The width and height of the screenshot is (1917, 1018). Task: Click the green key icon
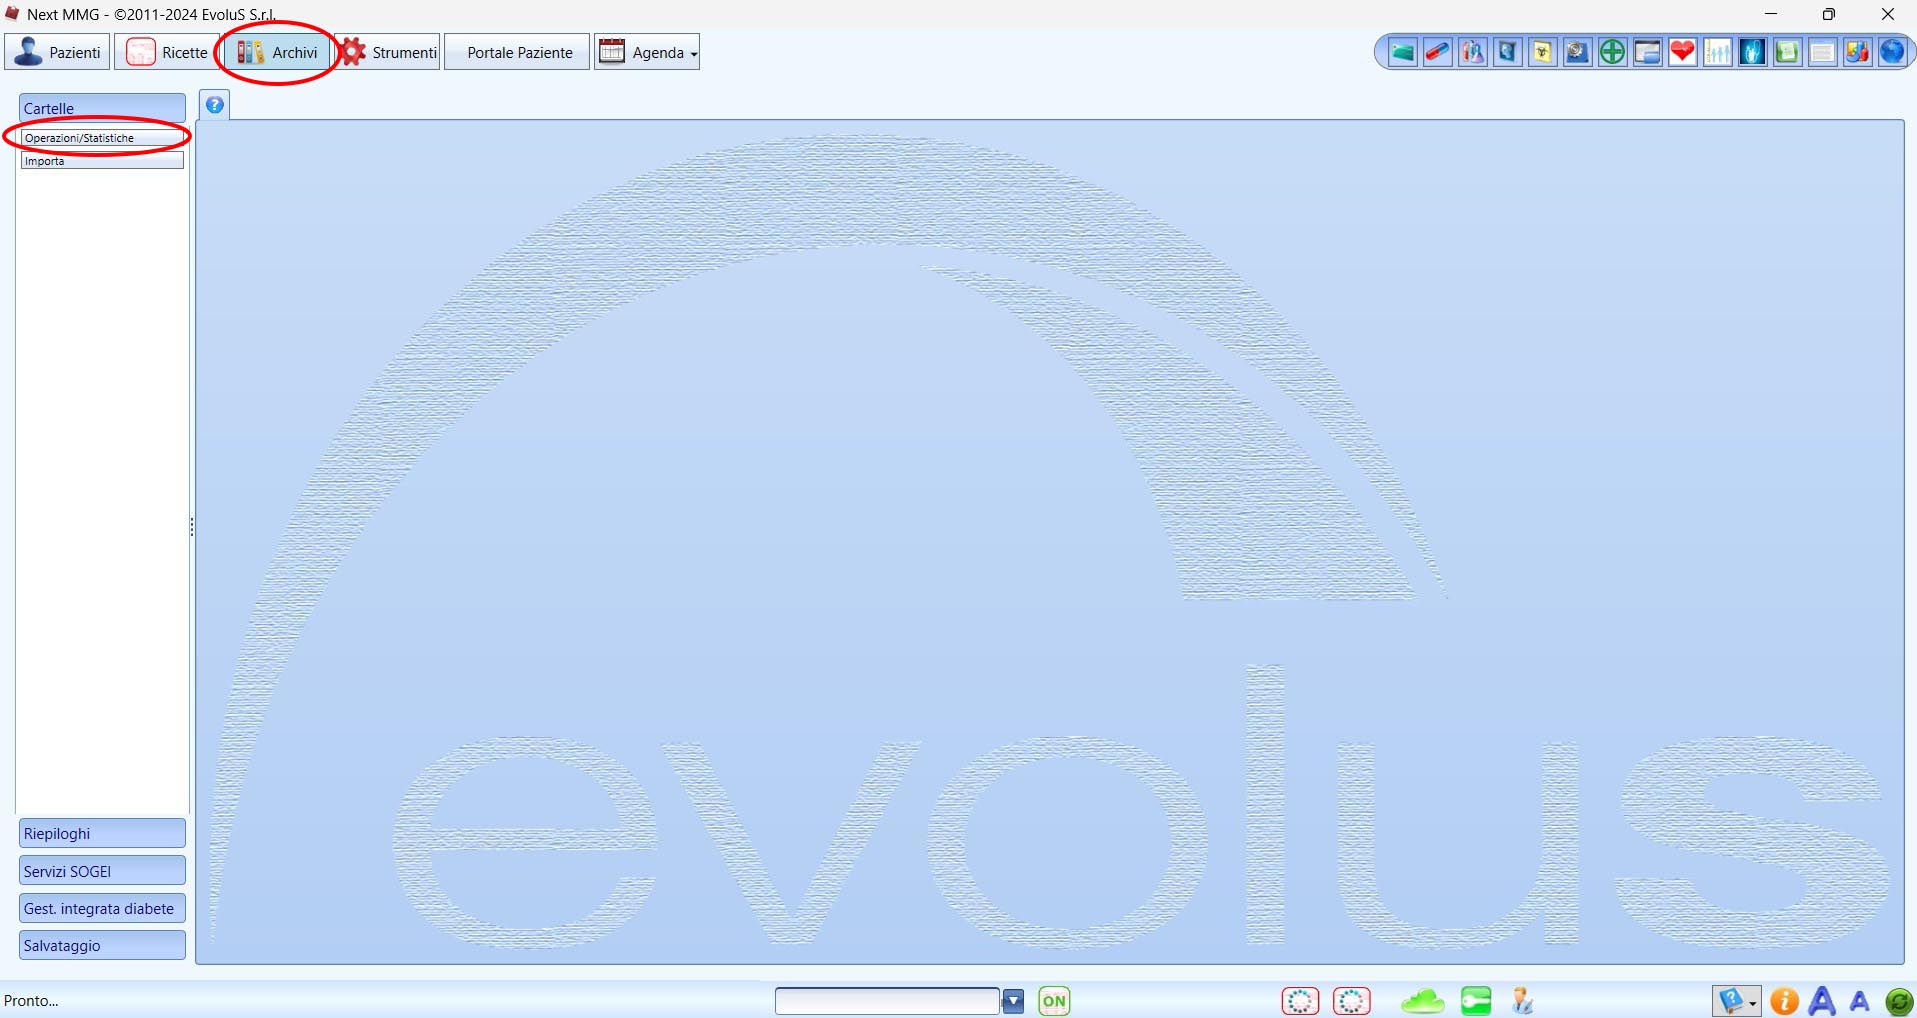click(1476, 1001)
